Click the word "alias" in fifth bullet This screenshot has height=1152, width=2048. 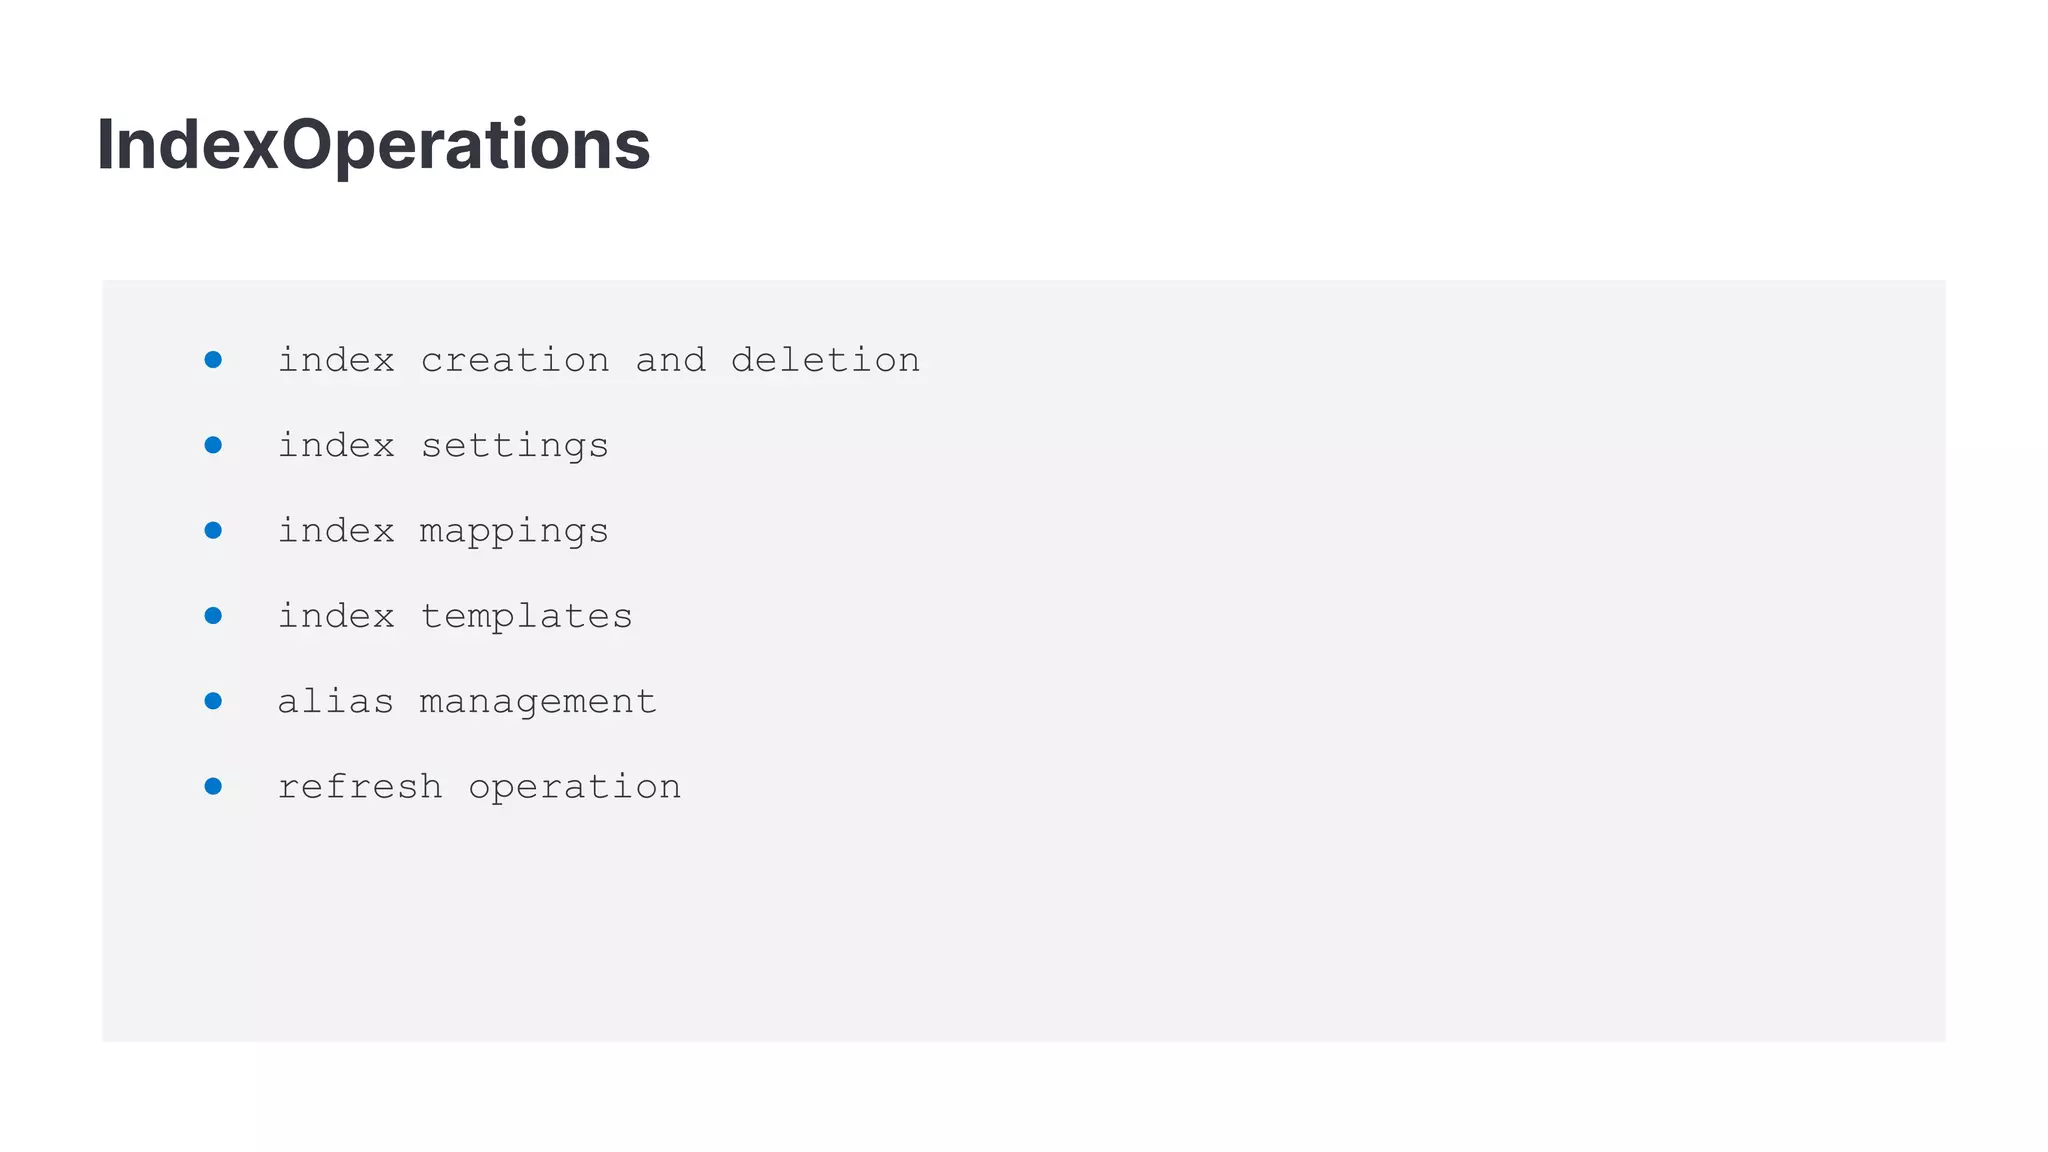point(336,702)
